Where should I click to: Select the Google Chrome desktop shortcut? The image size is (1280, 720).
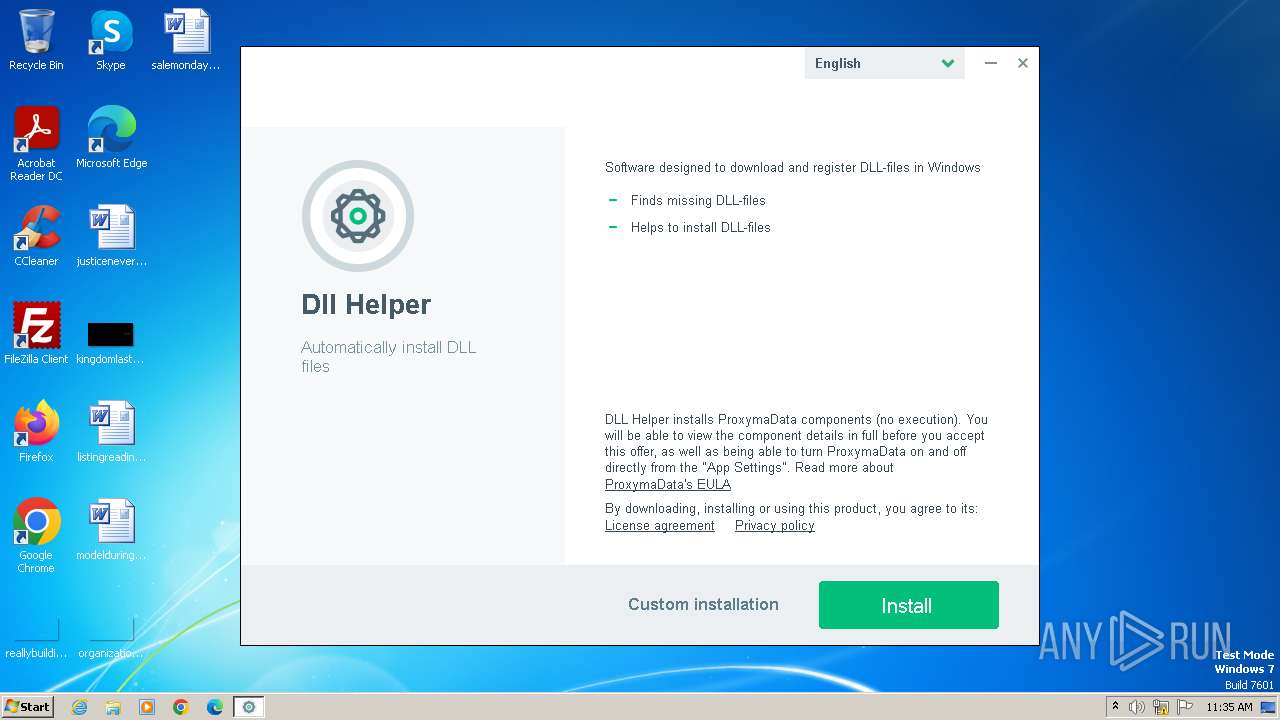pos(36,537)
